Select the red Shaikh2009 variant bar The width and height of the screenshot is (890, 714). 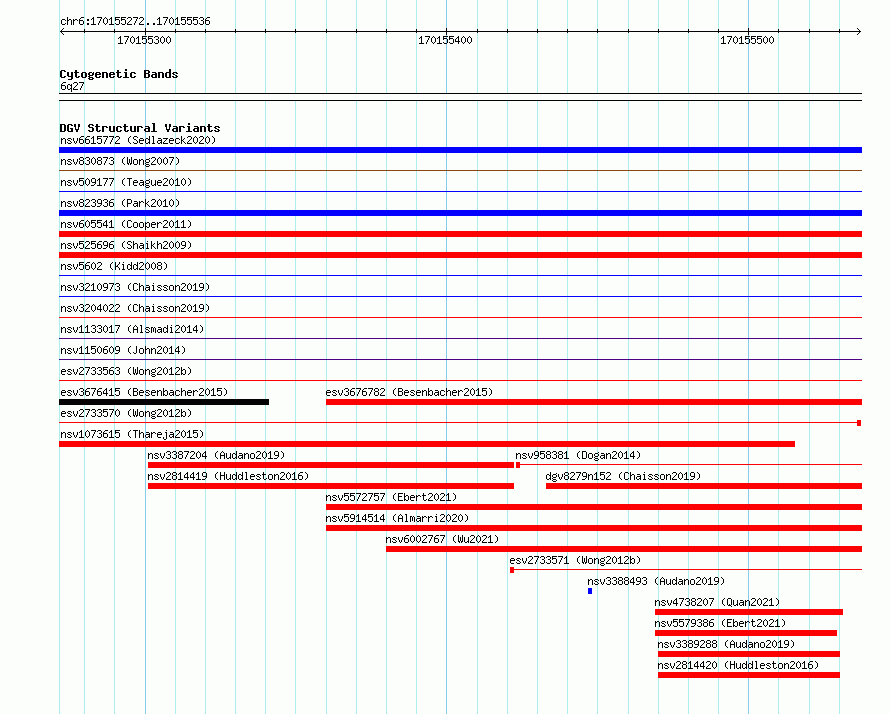(x=460, y=255)
